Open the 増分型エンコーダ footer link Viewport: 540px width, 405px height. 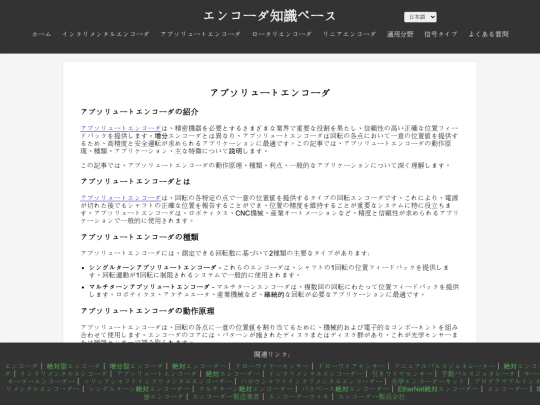click(136, 366)
